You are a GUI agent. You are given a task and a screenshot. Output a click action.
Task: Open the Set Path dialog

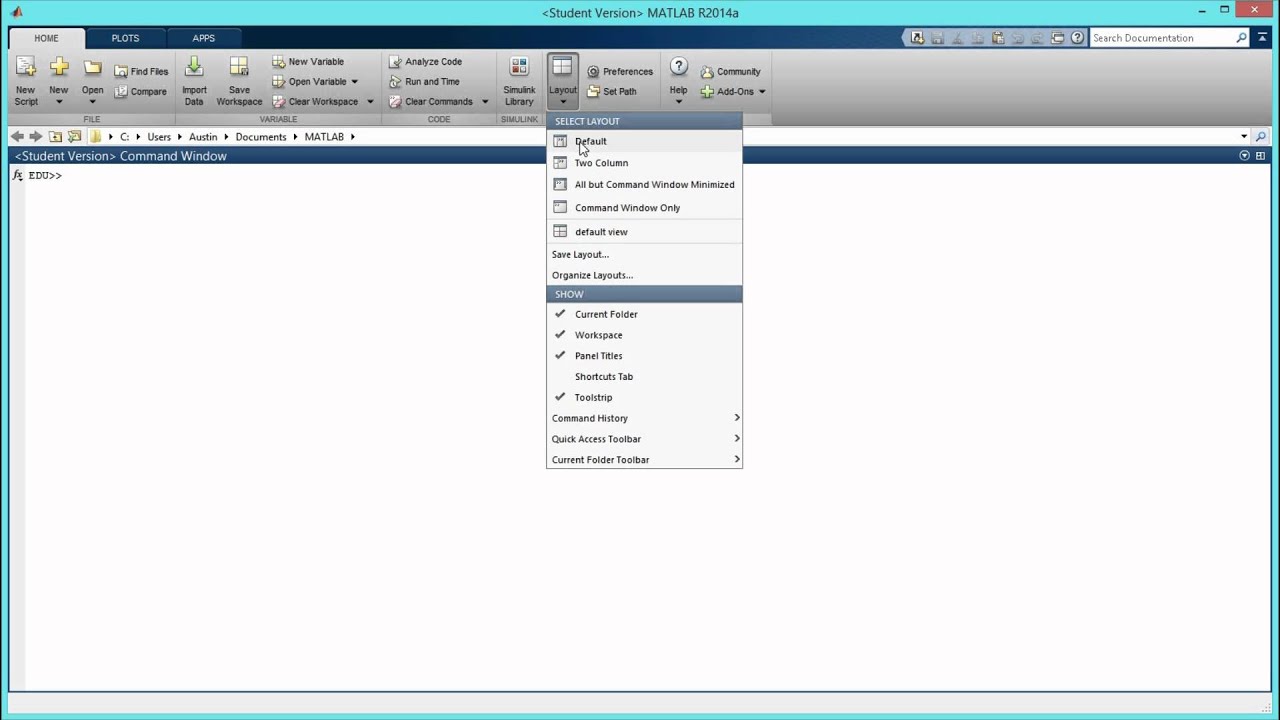click(612, 91)
